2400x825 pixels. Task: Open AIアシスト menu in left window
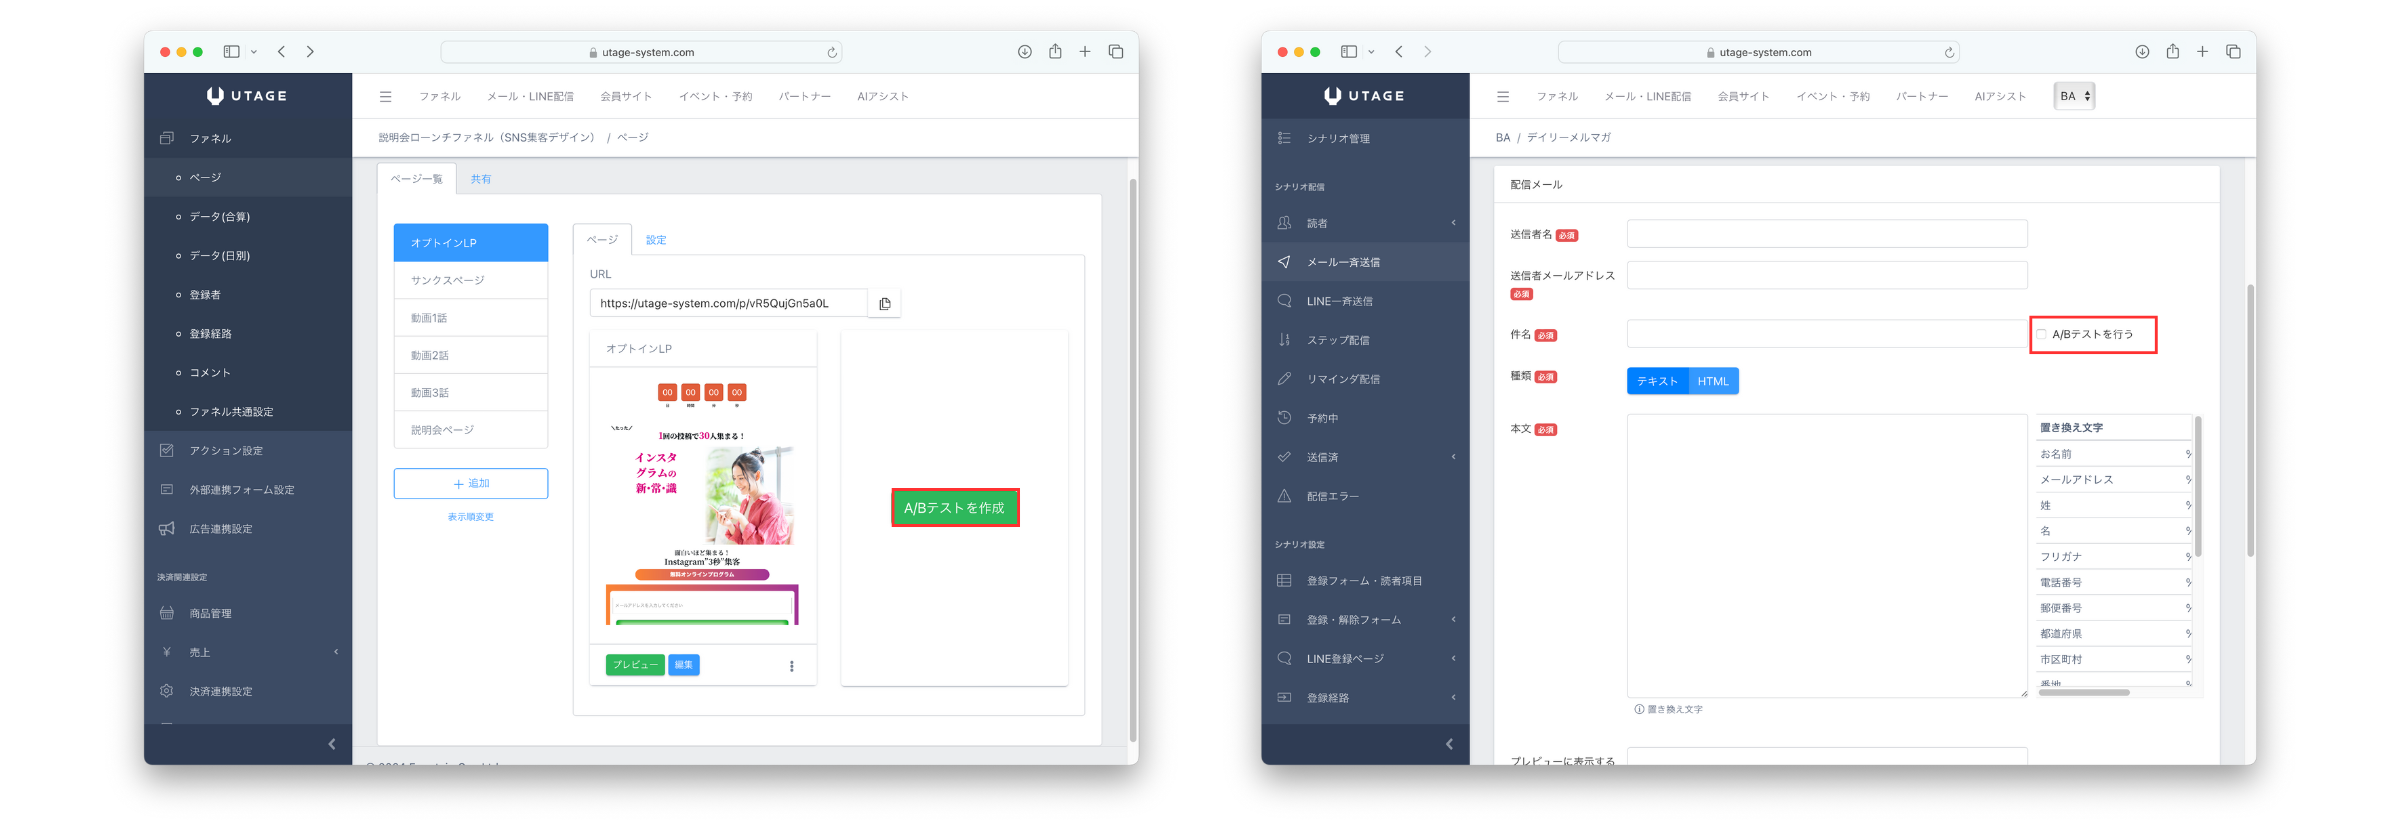(883, 97)
